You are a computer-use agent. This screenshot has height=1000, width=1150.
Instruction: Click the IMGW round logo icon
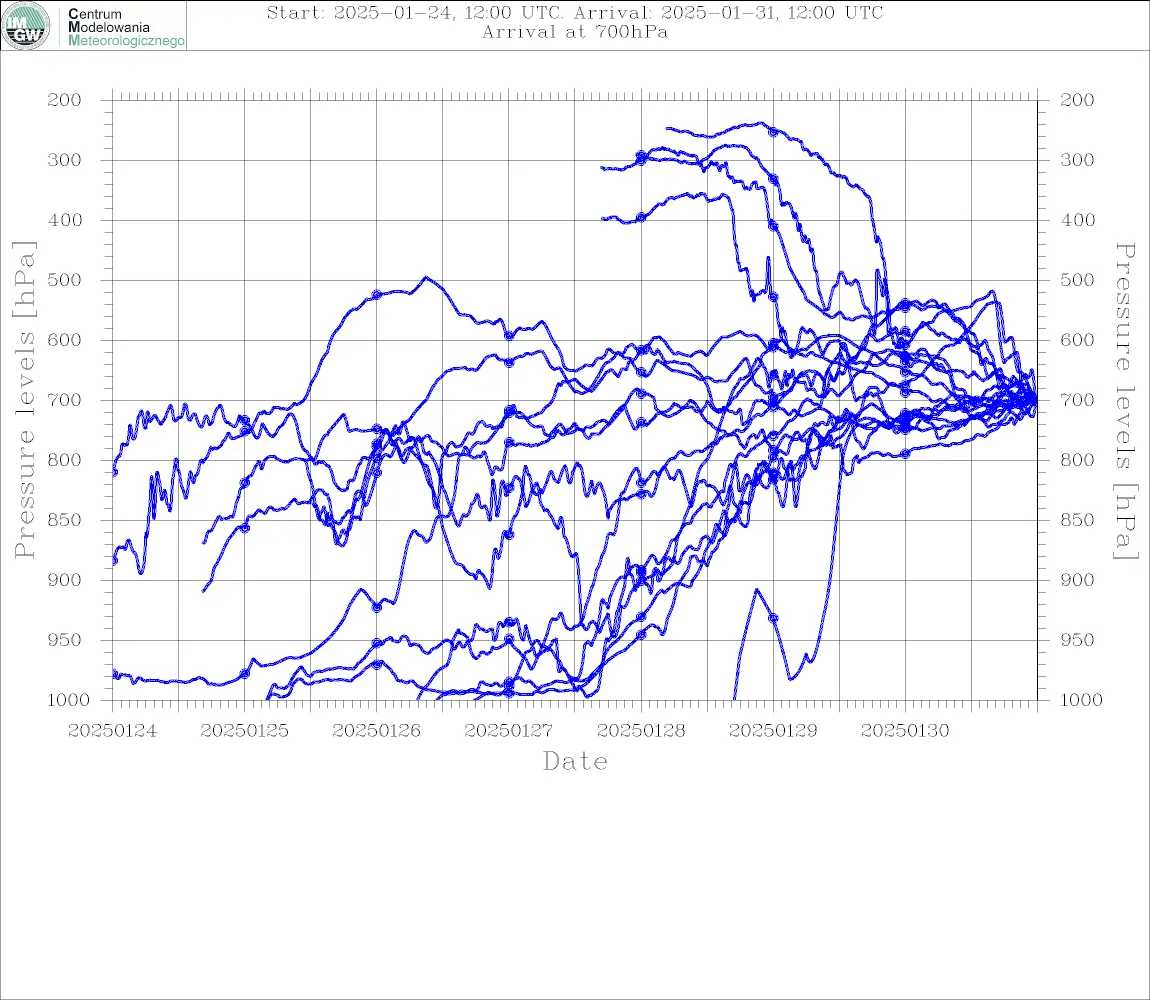click(26, 26)
